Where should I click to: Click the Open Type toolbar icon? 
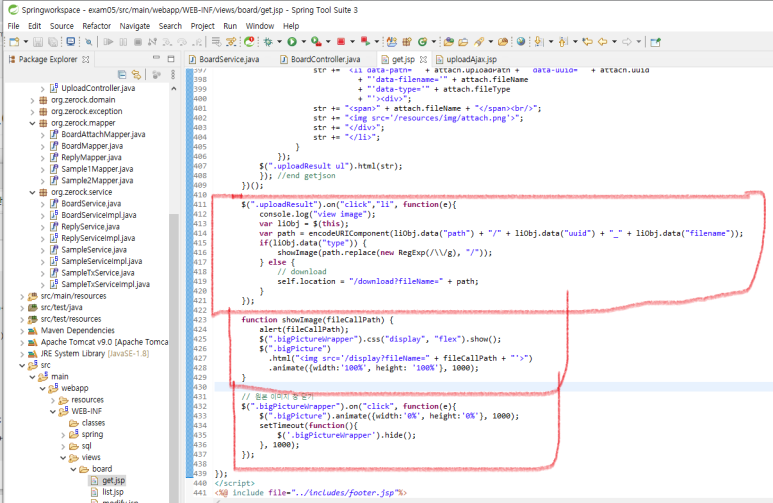[449, 42]
